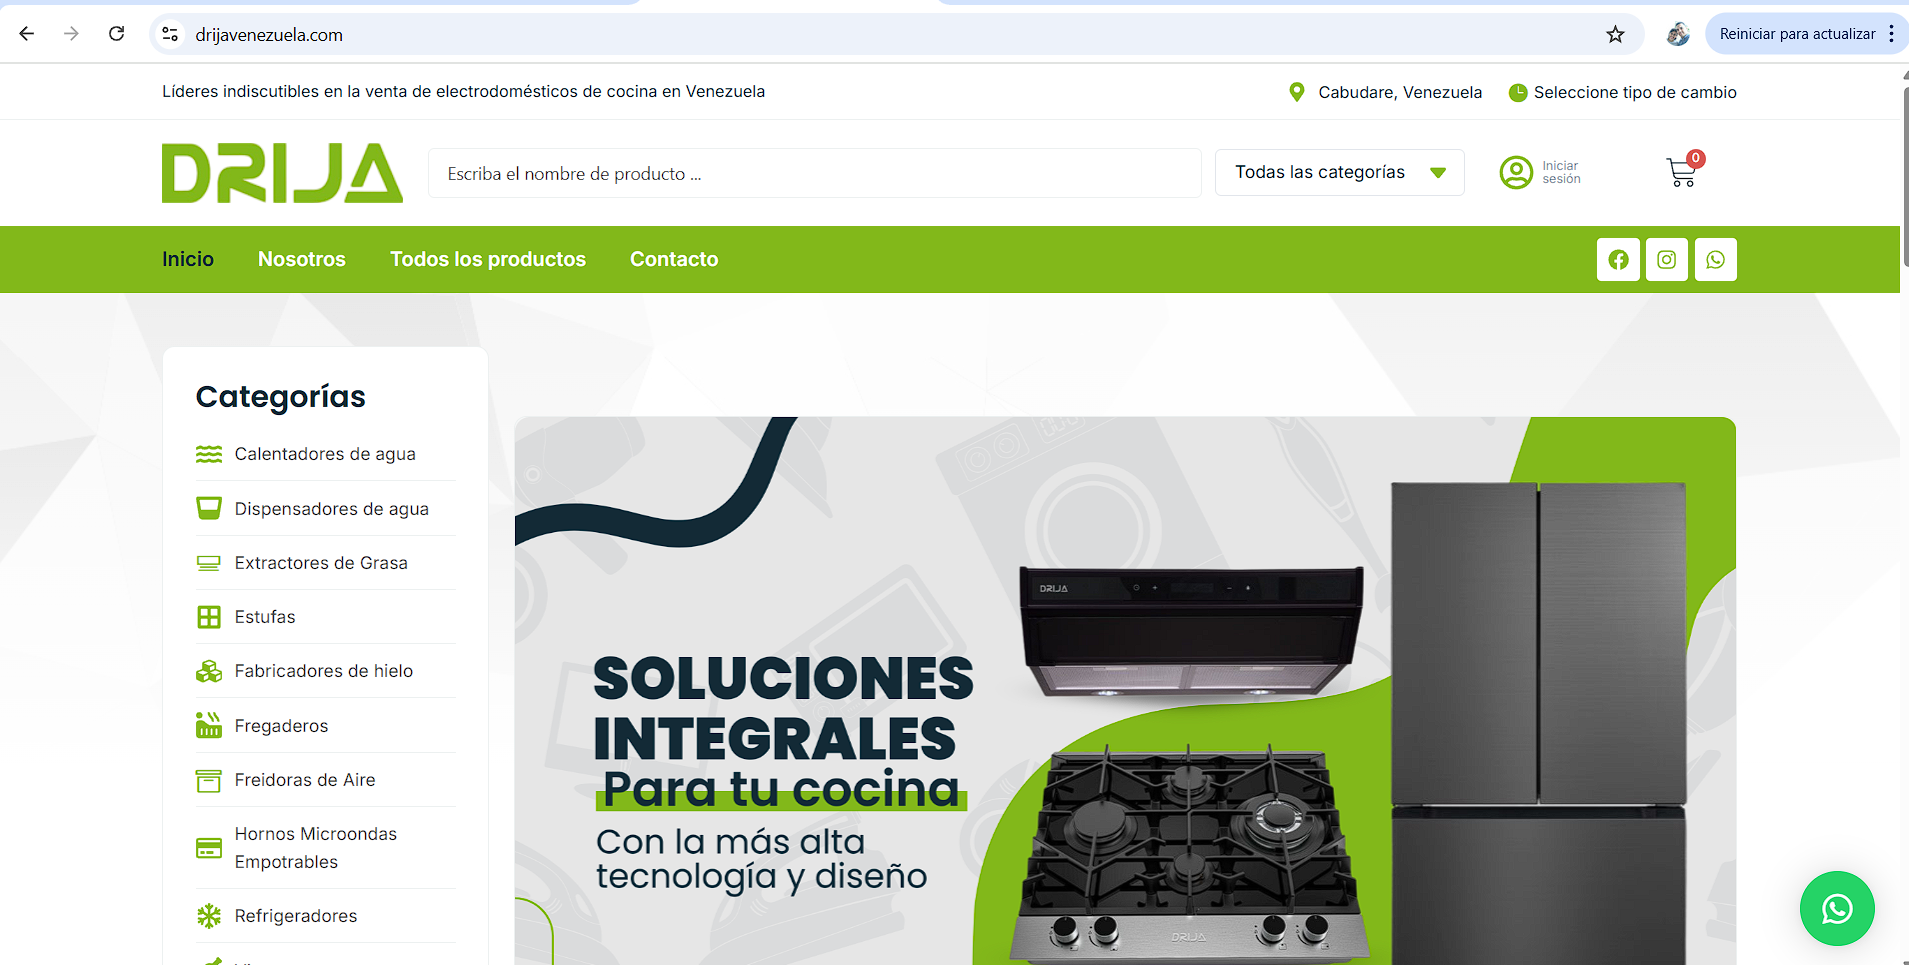Click the WhatsApp icon in green navbar
This screenshot has width=1909, height=965.
pos(1716,260)
